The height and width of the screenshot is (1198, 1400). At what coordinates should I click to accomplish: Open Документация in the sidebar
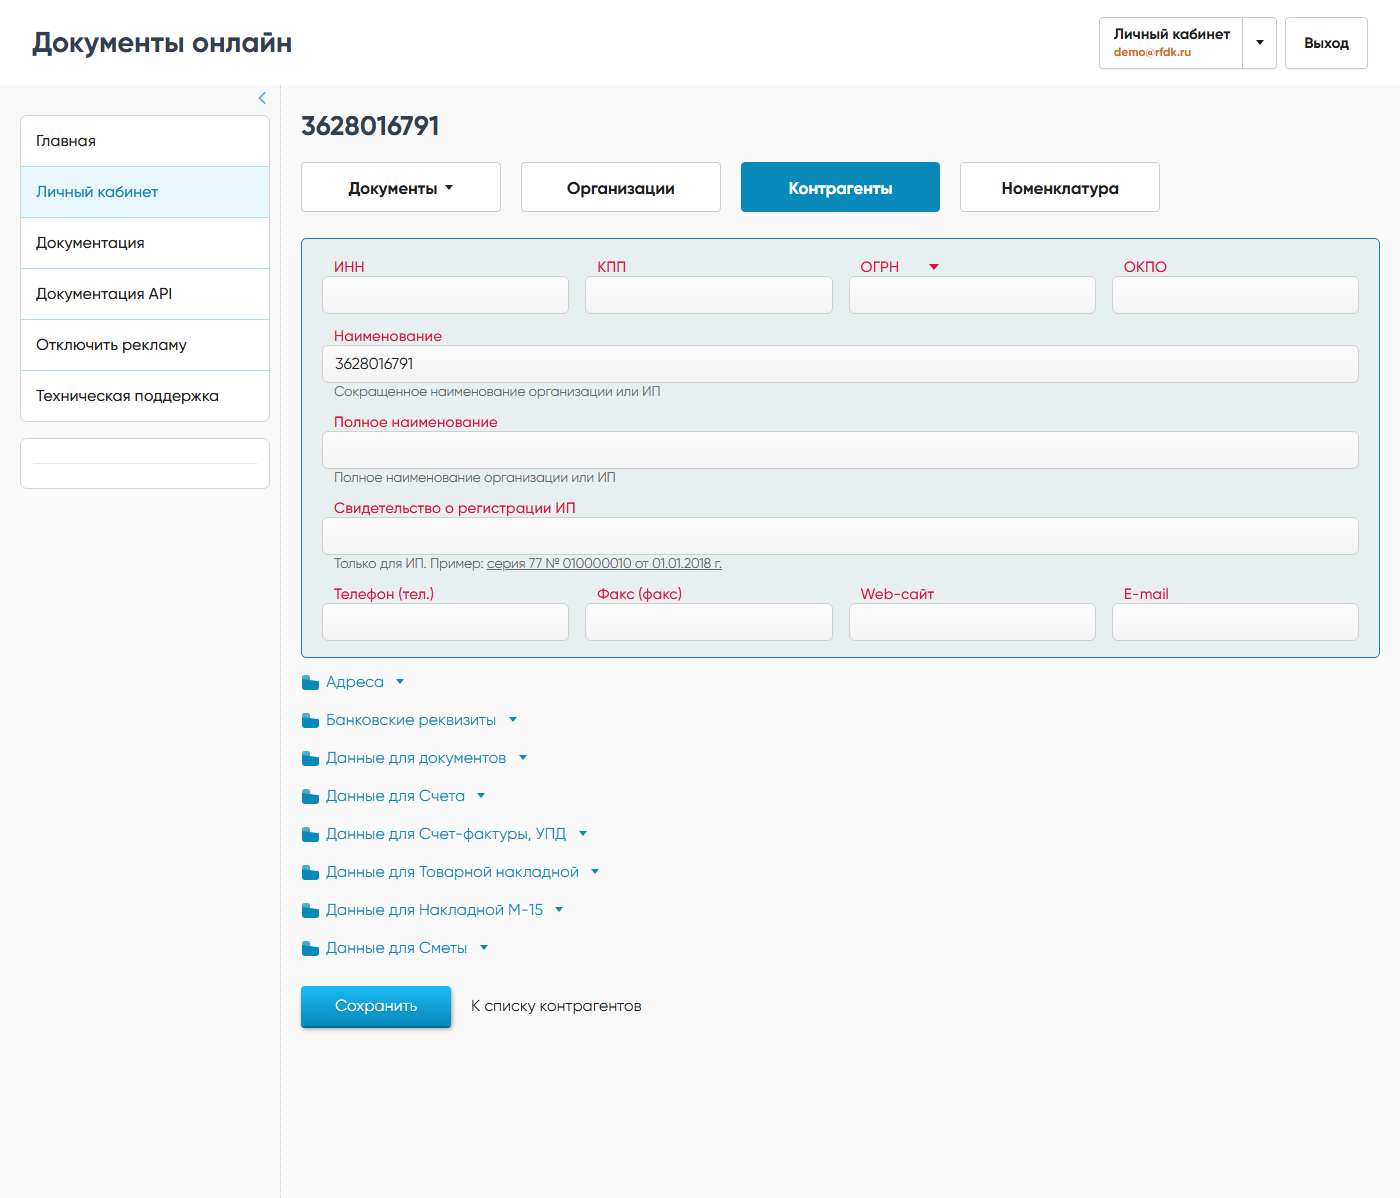click(x=145, y=243)
